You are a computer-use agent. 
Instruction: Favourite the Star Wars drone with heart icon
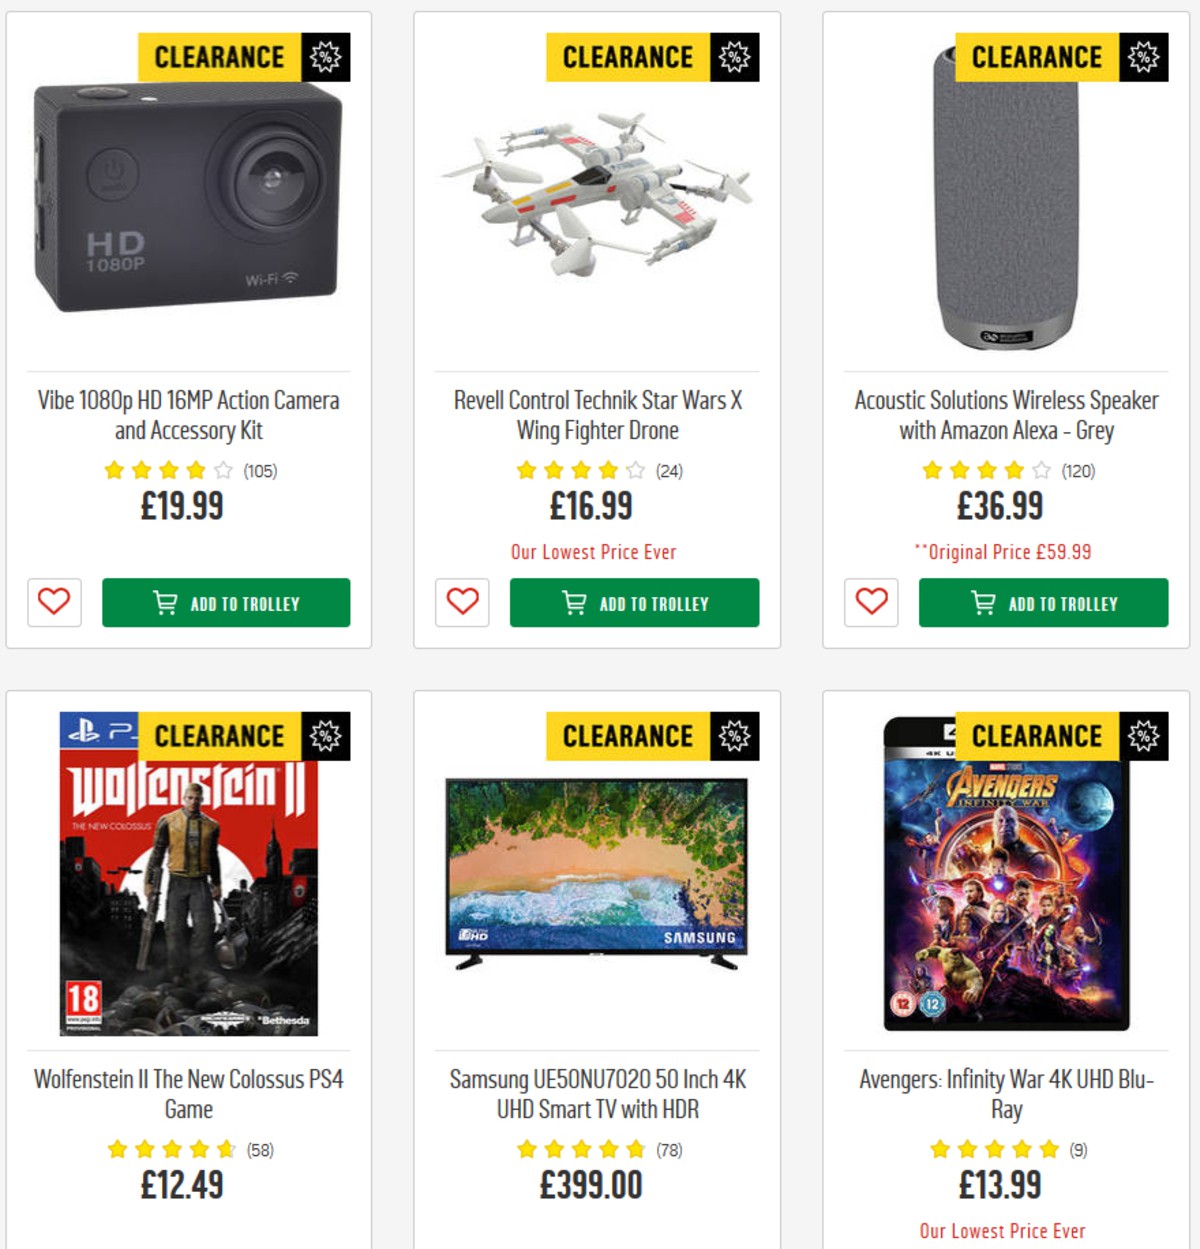point(461,603)
